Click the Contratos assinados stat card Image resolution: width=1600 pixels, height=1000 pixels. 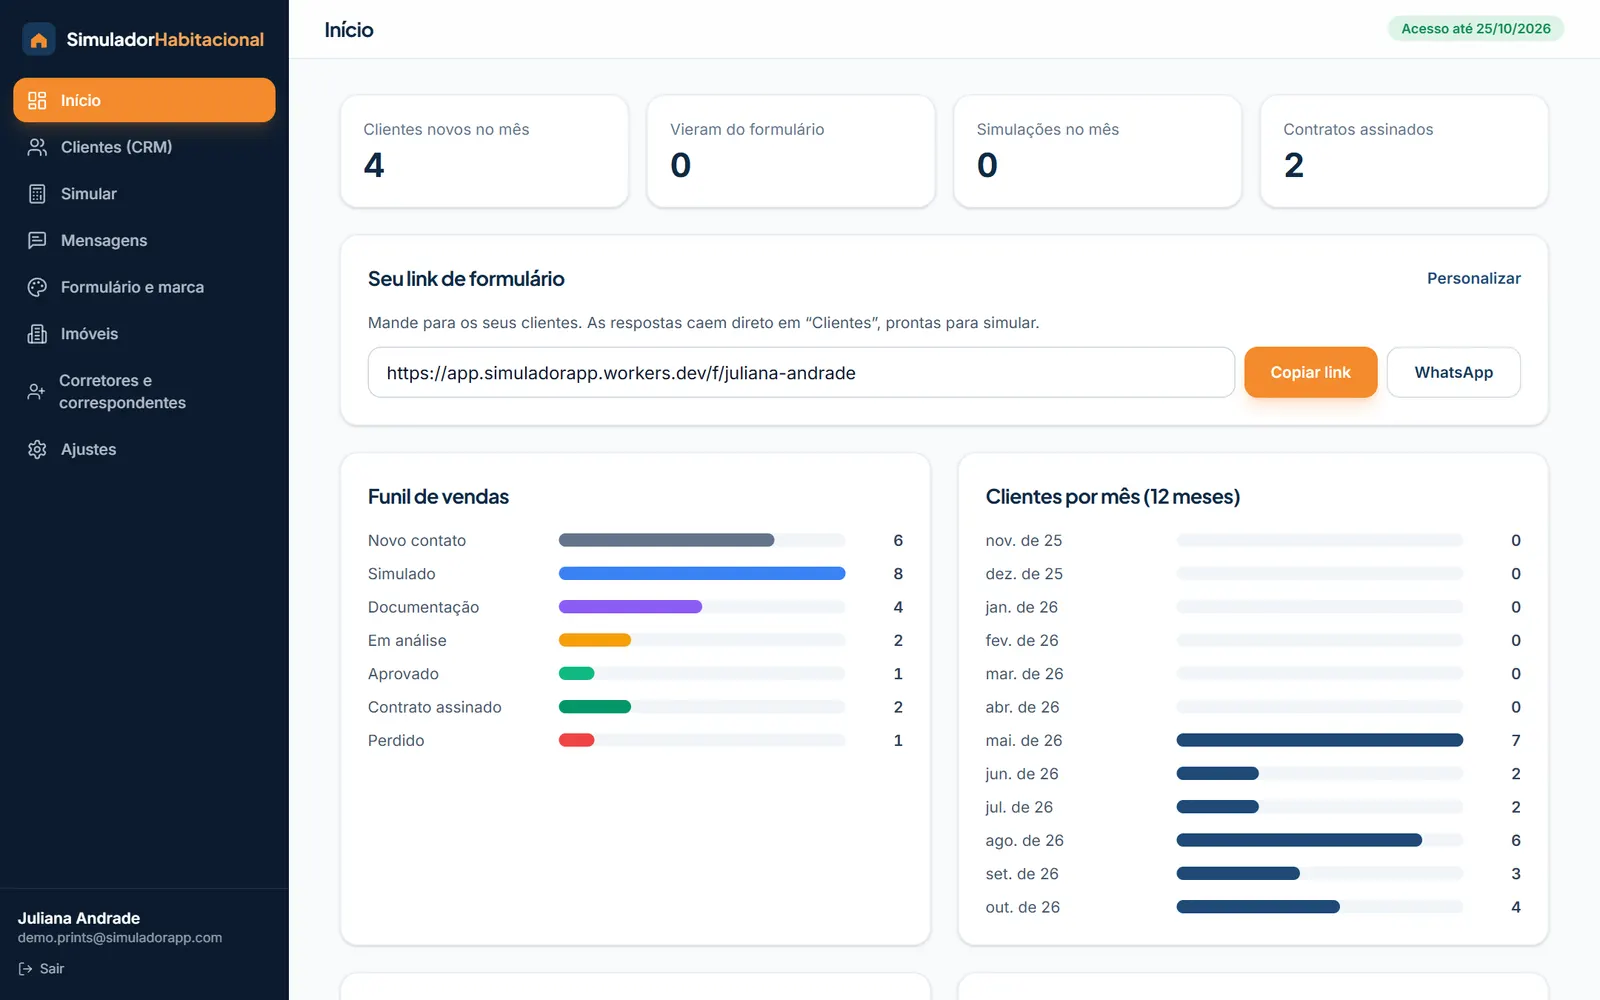tap(1404, 151)
